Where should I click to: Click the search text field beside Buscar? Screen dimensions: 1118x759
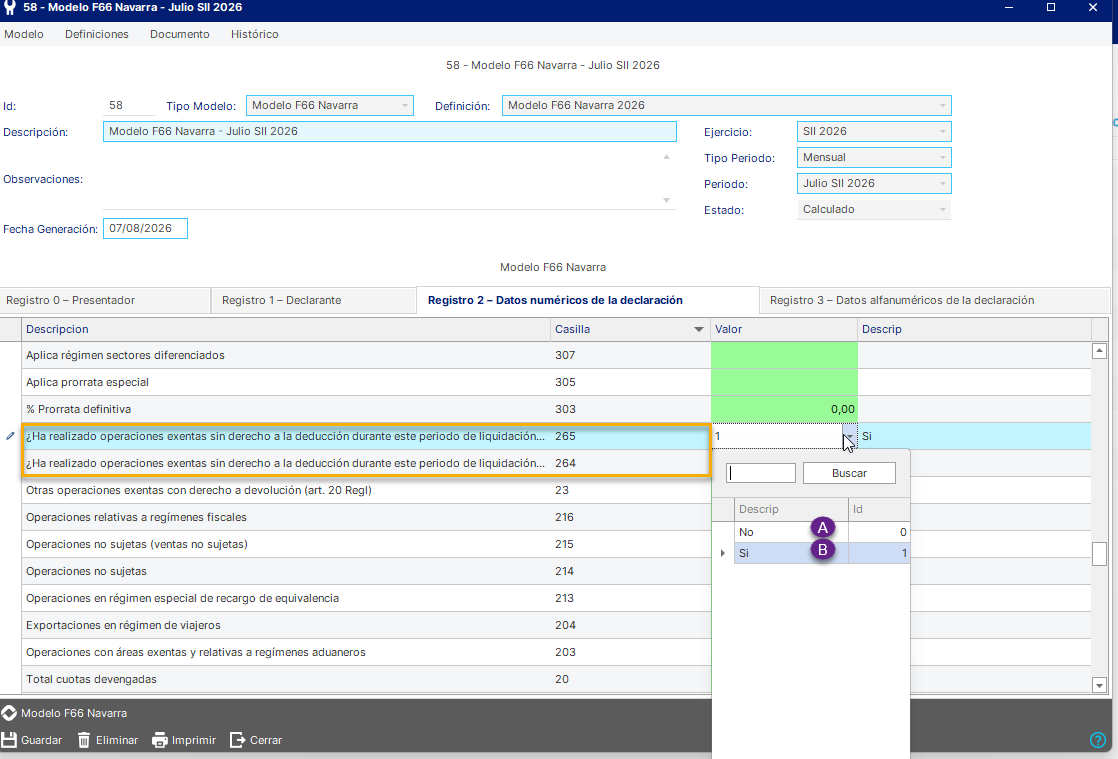[x=761, y=473]
